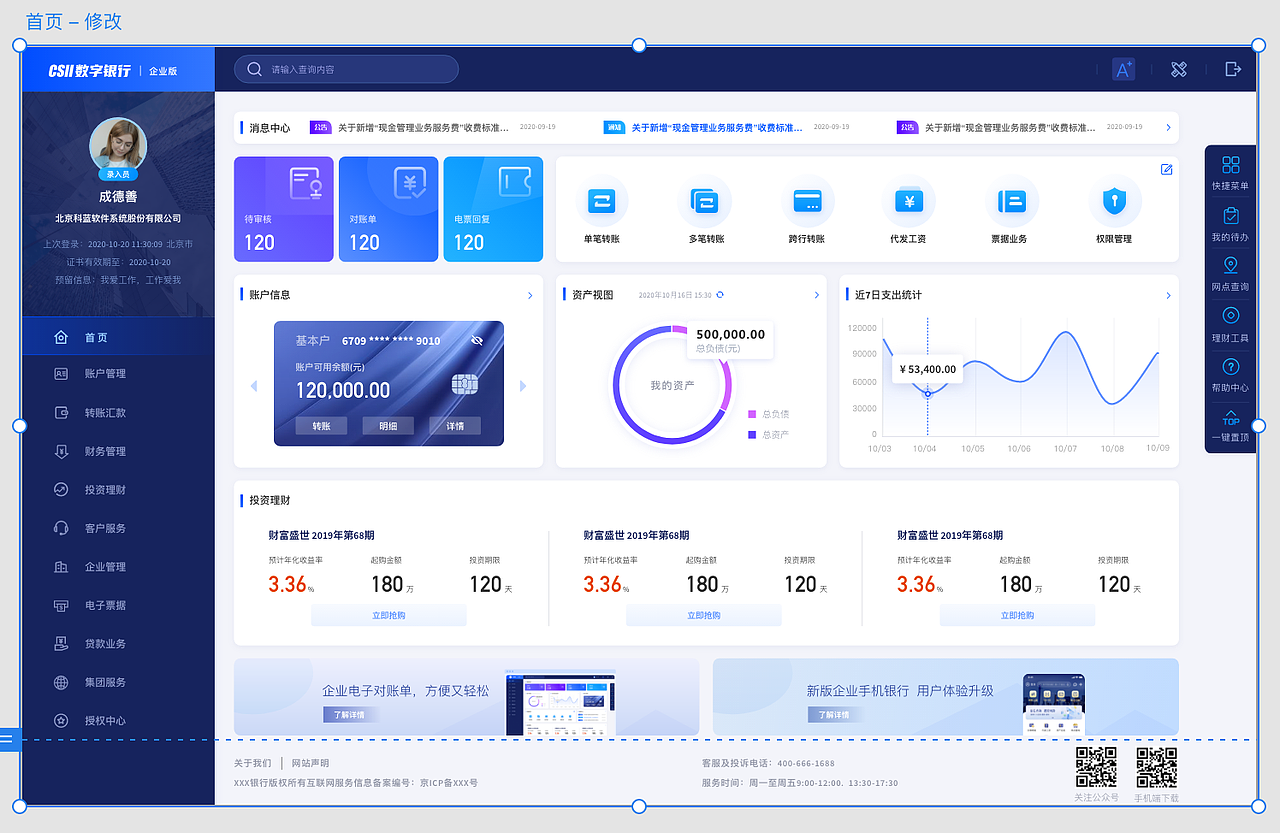Image resolution: width=1280 pixels, height=833 pixels.
Task: Open highlighted 通知 message link
Action: [717, 128]
